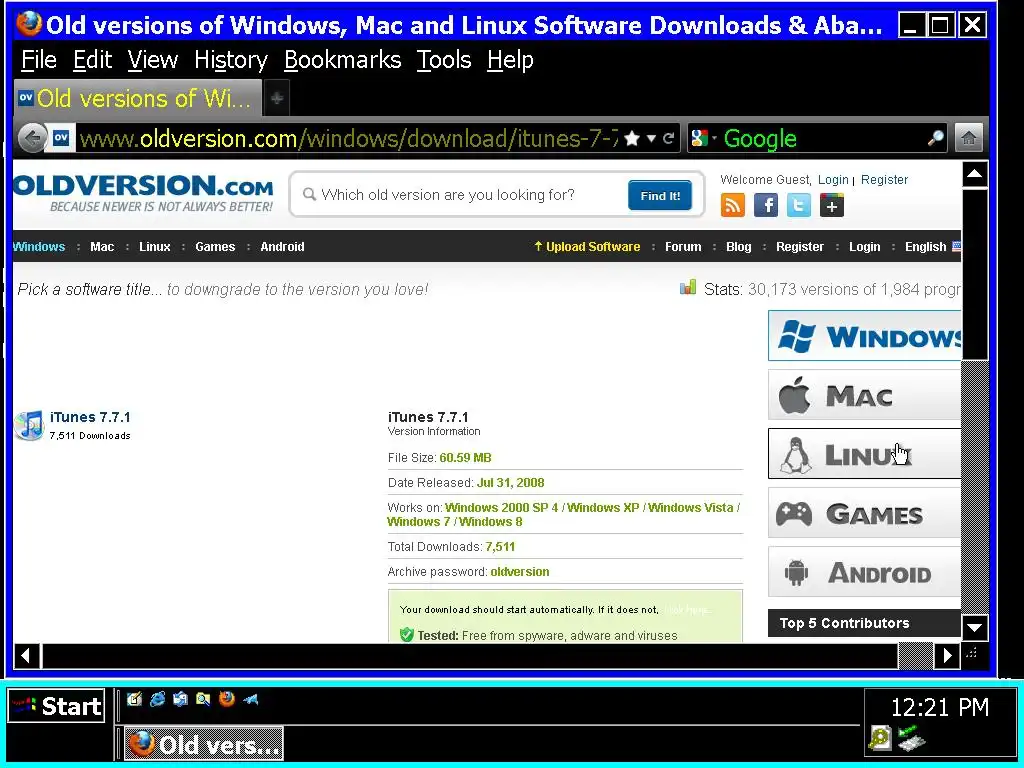The height and width of the screenshot is (768, 1024).
Task: Click the Register link beside Welcome Guest
Action: pyautogui.click(x=884, y=180)
